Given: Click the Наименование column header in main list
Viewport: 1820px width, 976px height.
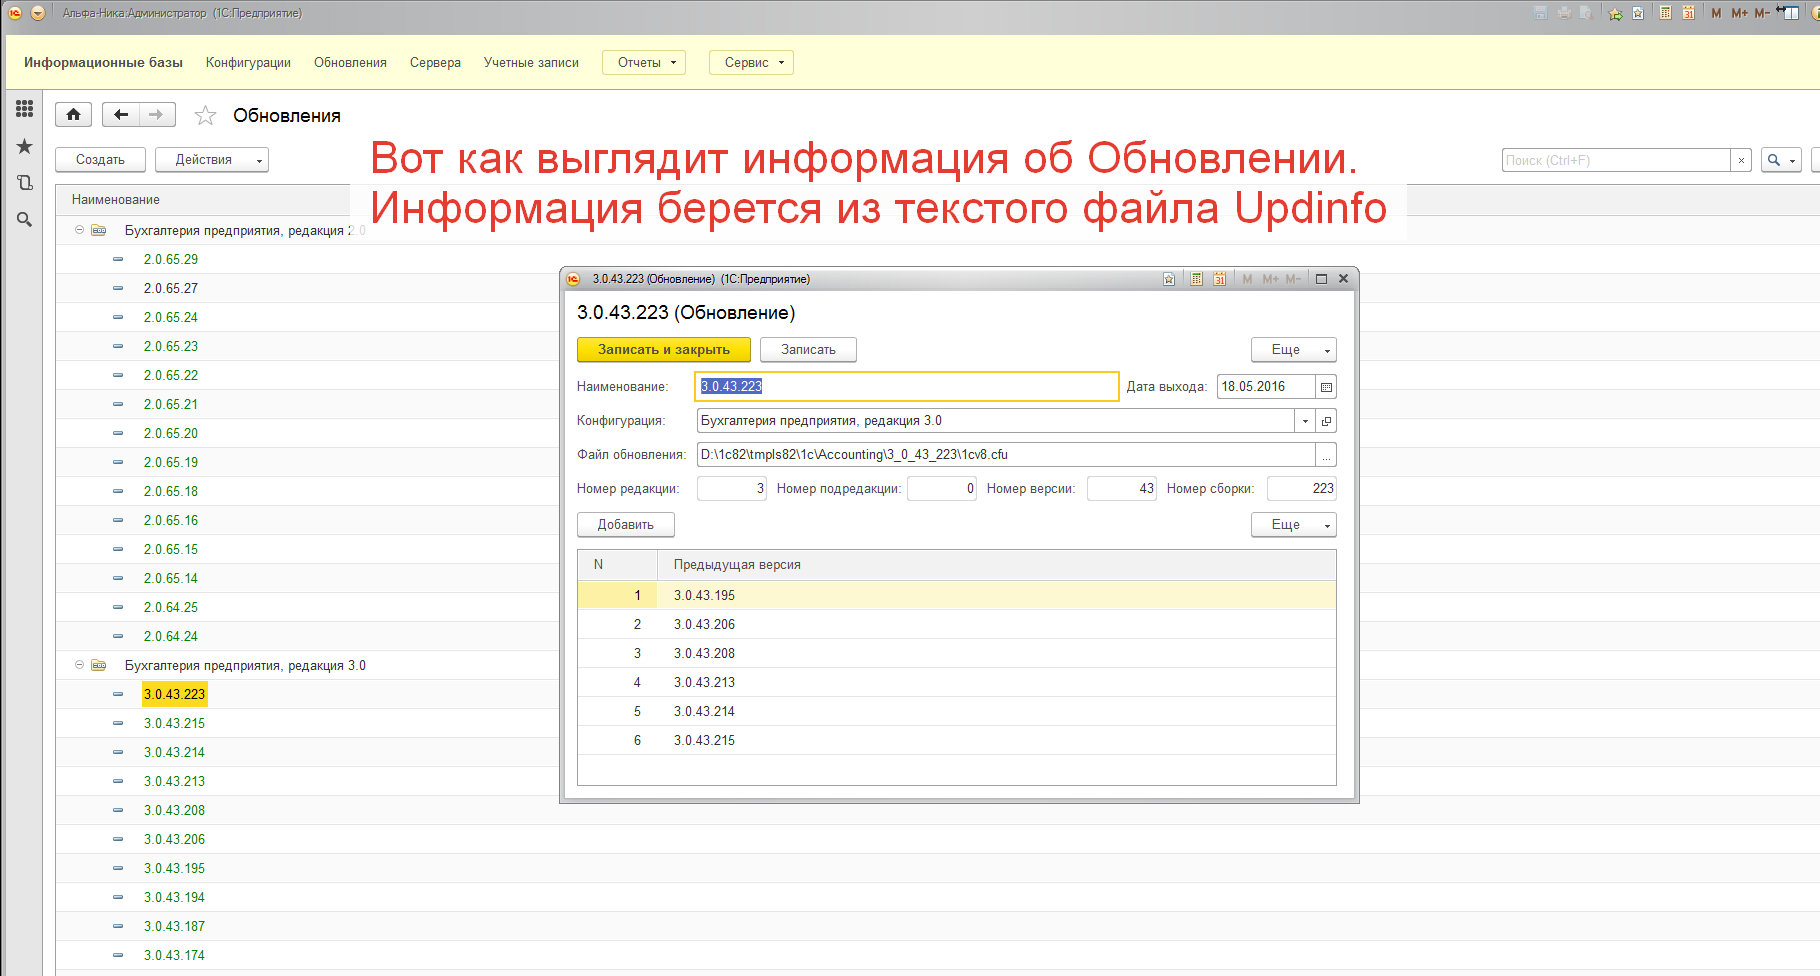Looking at the screenshot, I should (x=116, y=200).
